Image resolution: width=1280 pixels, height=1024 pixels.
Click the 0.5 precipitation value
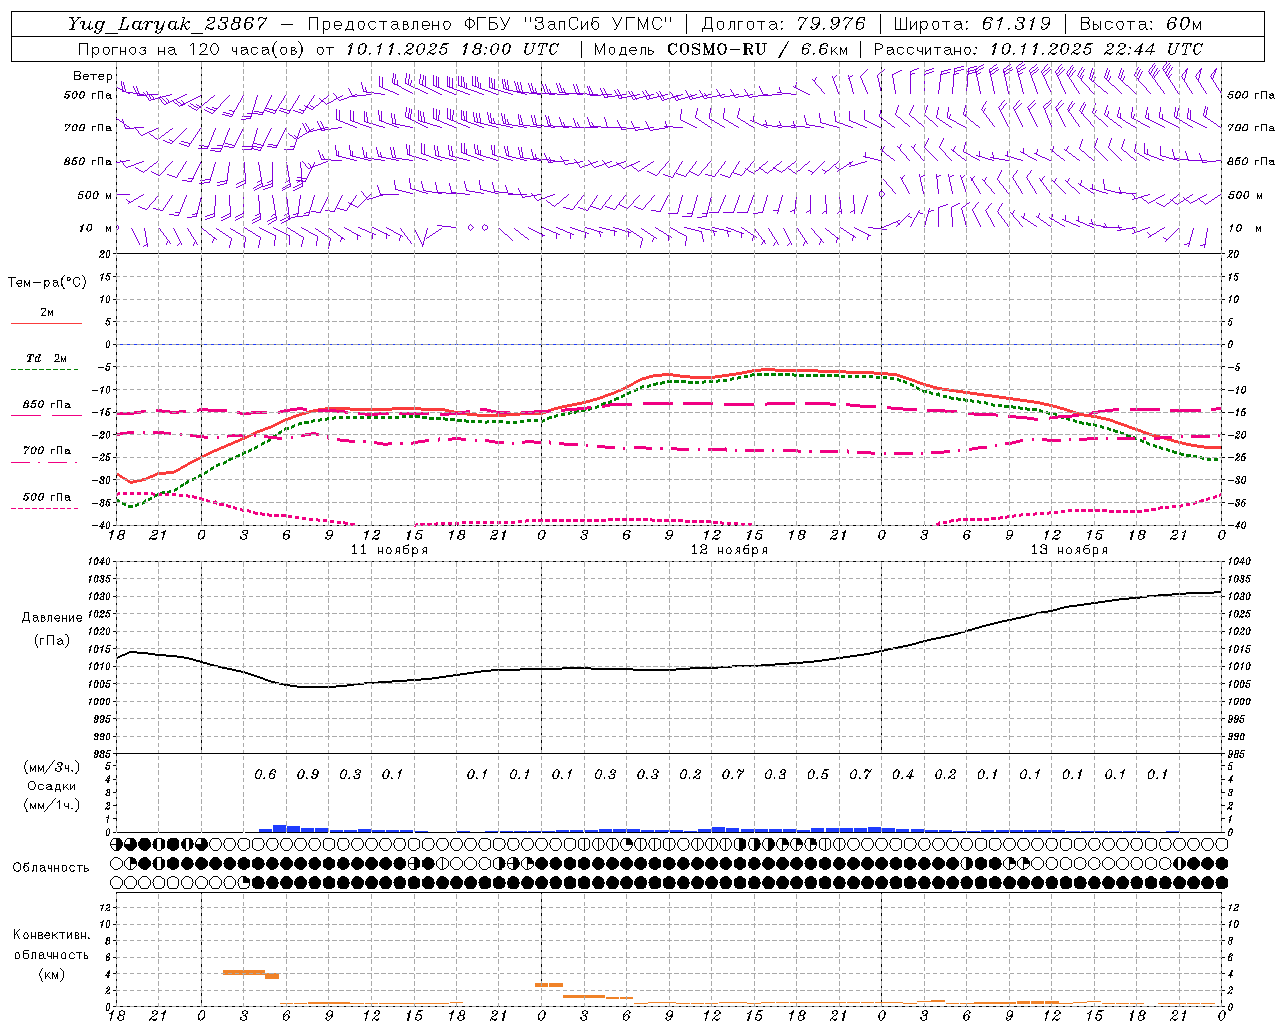pos(818,775)
